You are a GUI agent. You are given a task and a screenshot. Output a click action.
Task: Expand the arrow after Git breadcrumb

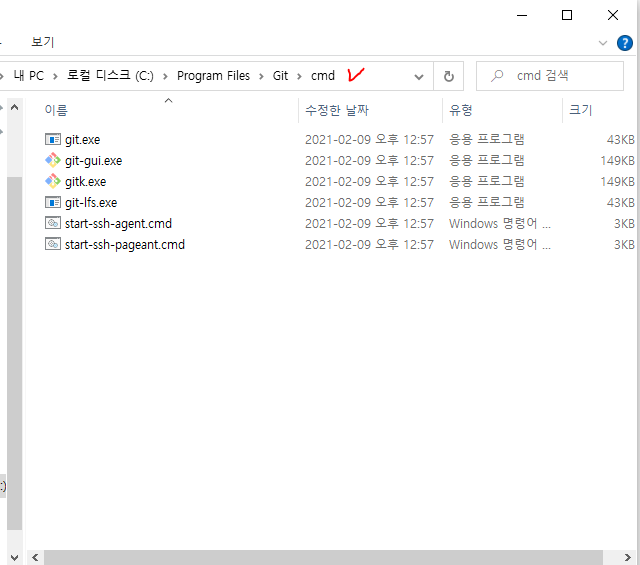click(300, 76)
